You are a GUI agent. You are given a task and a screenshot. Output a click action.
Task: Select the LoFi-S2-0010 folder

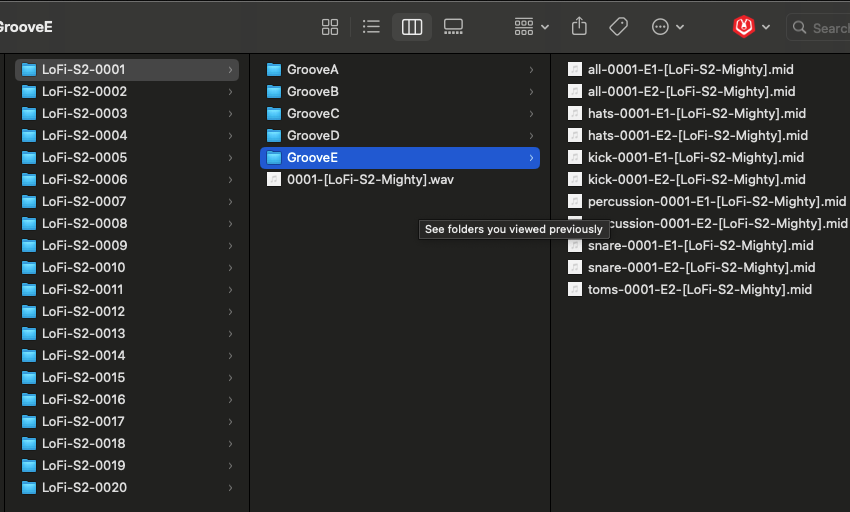tap(84, 267)
